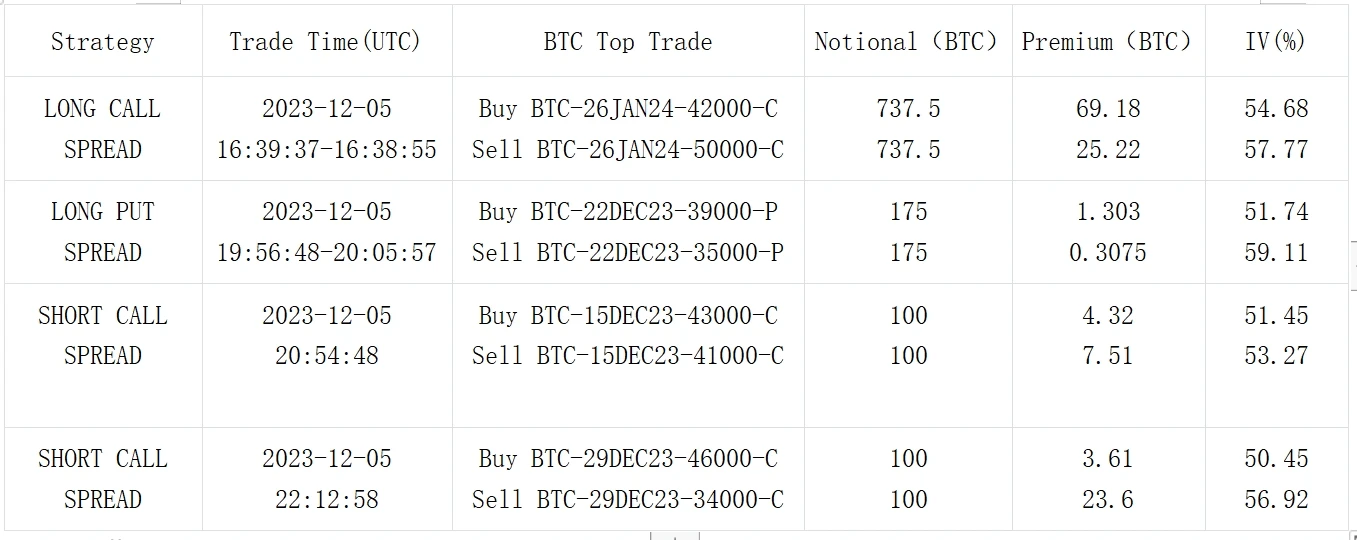The width and height of the screenshot is (1357, 540).
Task: Select the 23.6 premium value
Action: (1107, 499)
